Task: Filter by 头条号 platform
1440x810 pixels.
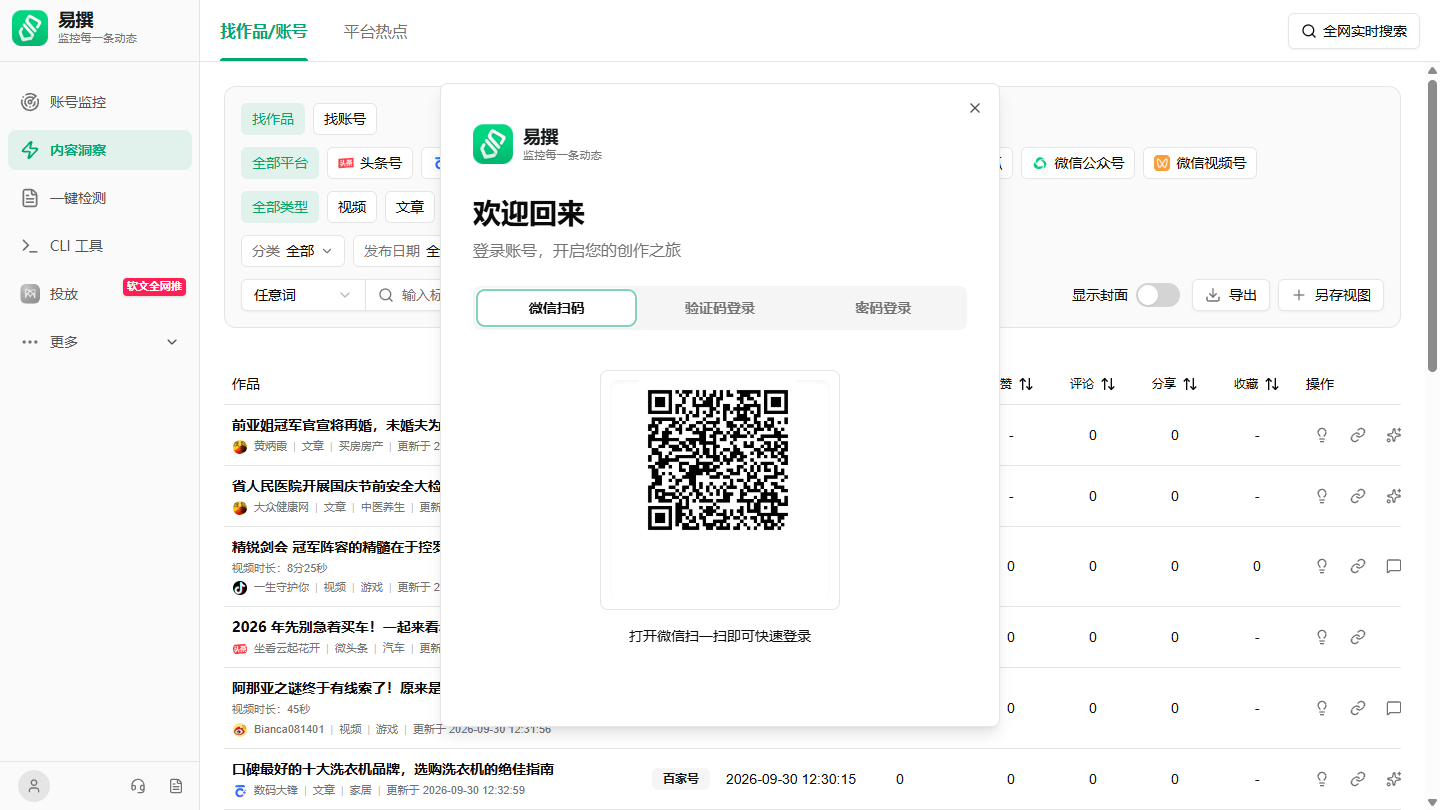Action: coord(370,163)
